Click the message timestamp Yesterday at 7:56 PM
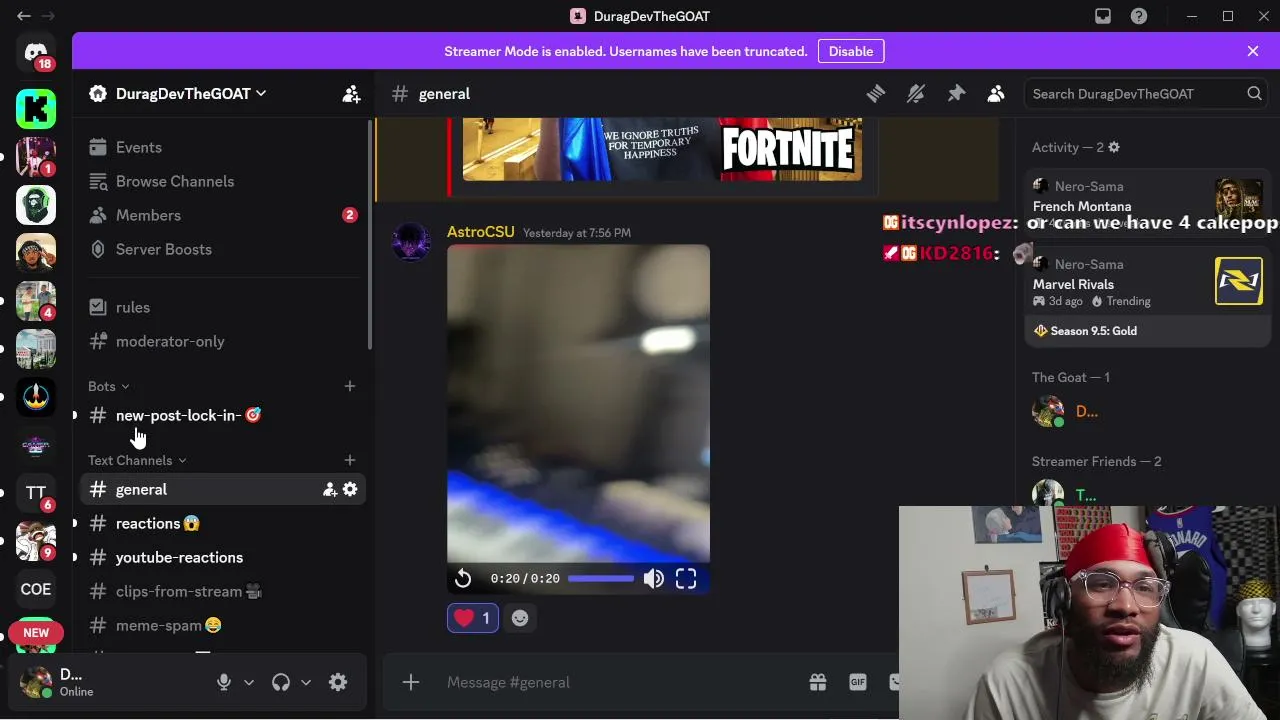This screenshot has height=720, width=1280. pos(577,233)
